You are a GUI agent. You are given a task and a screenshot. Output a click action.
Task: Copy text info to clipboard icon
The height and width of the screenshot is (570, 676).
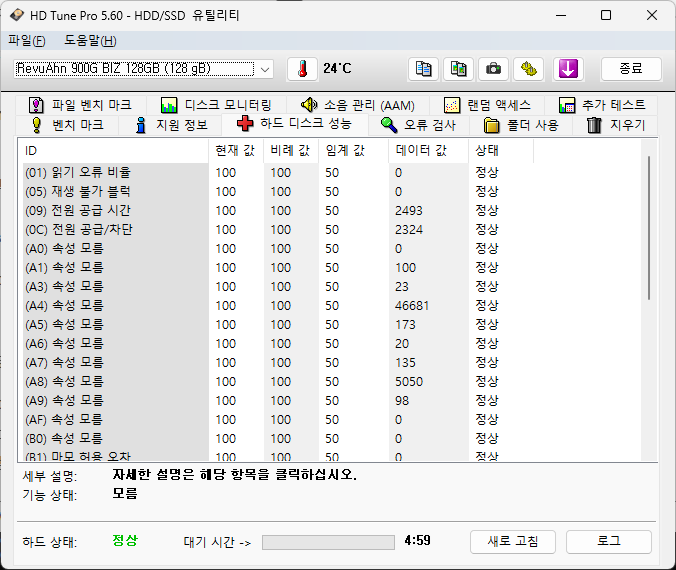[423, 69]
